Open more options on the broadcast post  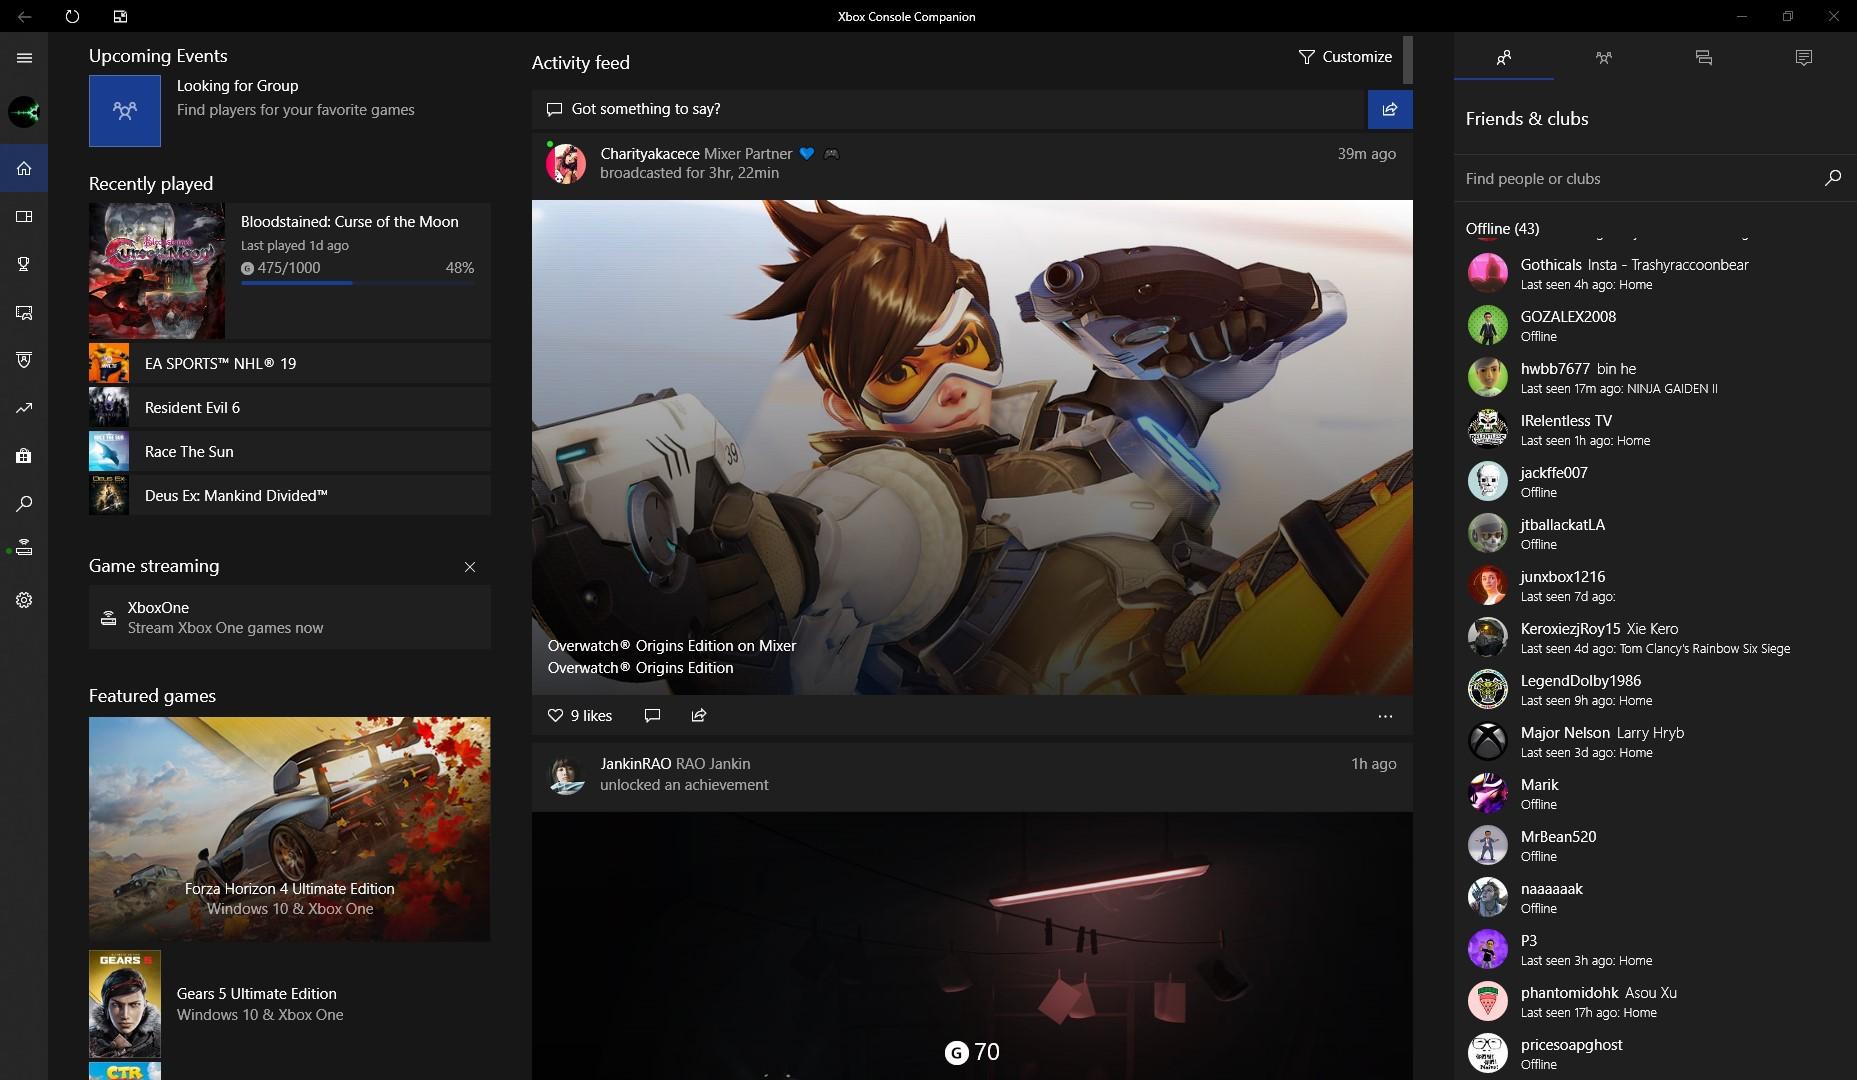tap(1385, 716)
